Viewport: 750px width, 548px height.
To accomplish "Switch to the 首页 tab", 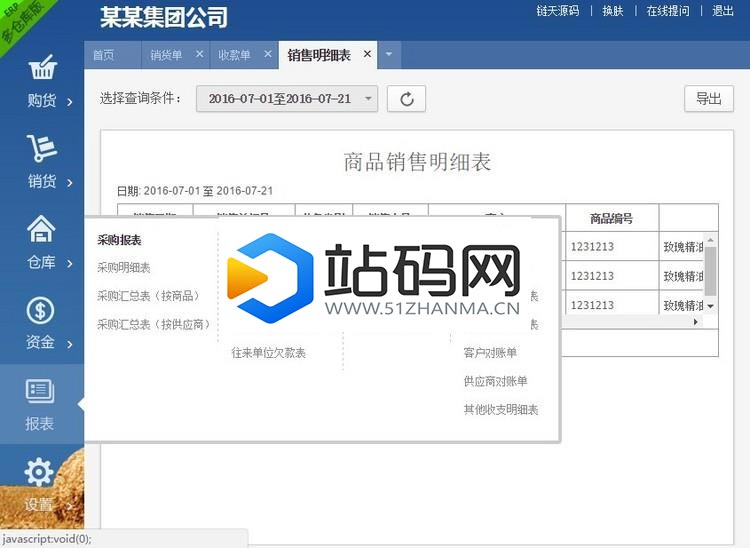I will pyautogui.click(x=113, y=55).
